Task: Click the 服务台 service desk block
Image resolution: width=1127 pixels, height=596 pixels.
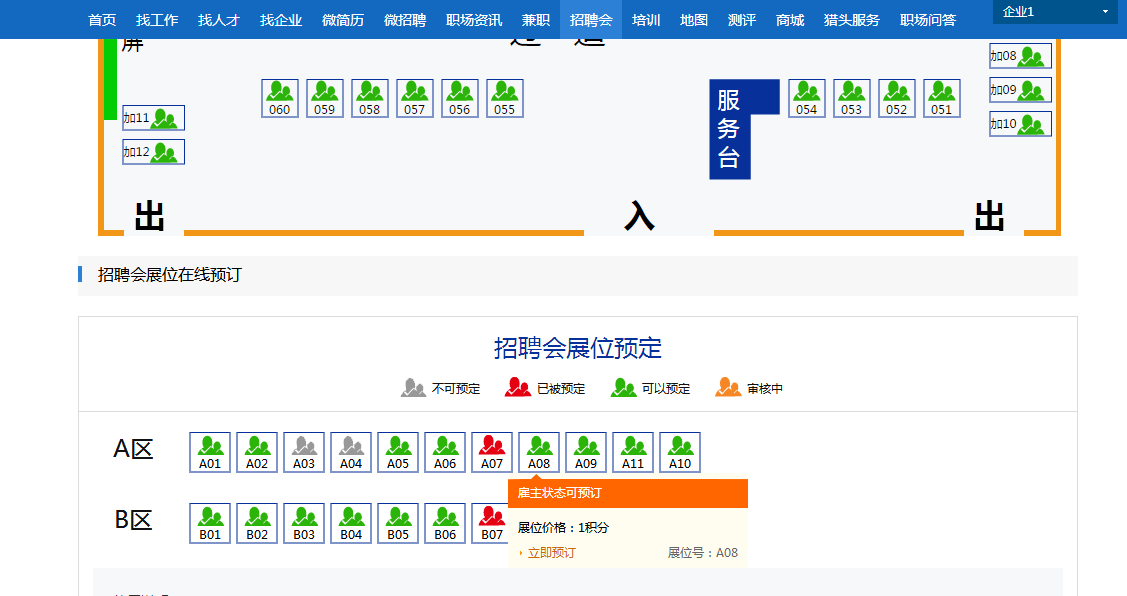Action: tap(729, 129)
